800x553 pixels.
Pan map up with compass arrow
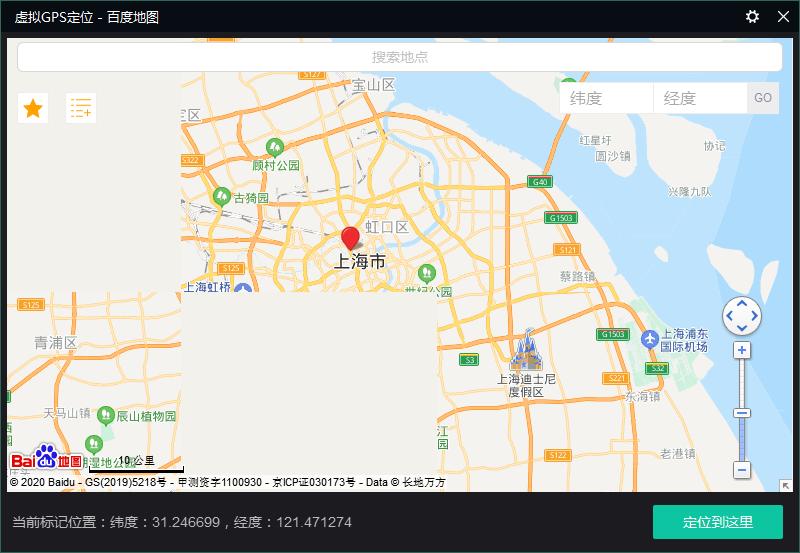(x=742, y=303)
